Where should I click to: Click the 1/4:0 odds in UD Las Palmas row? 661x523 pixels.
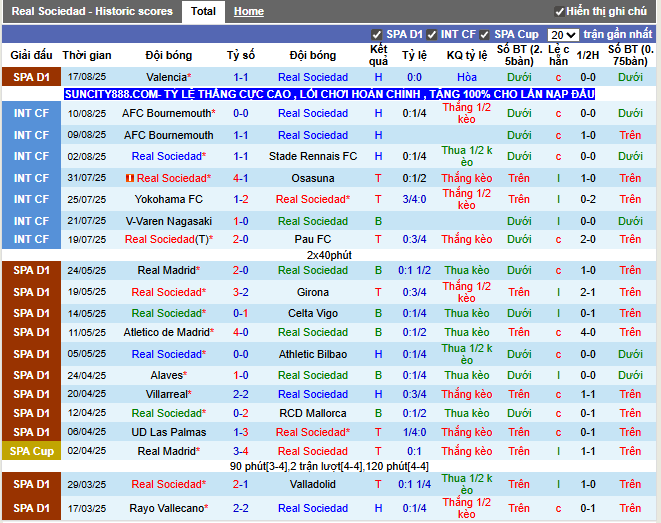[414, 432]
